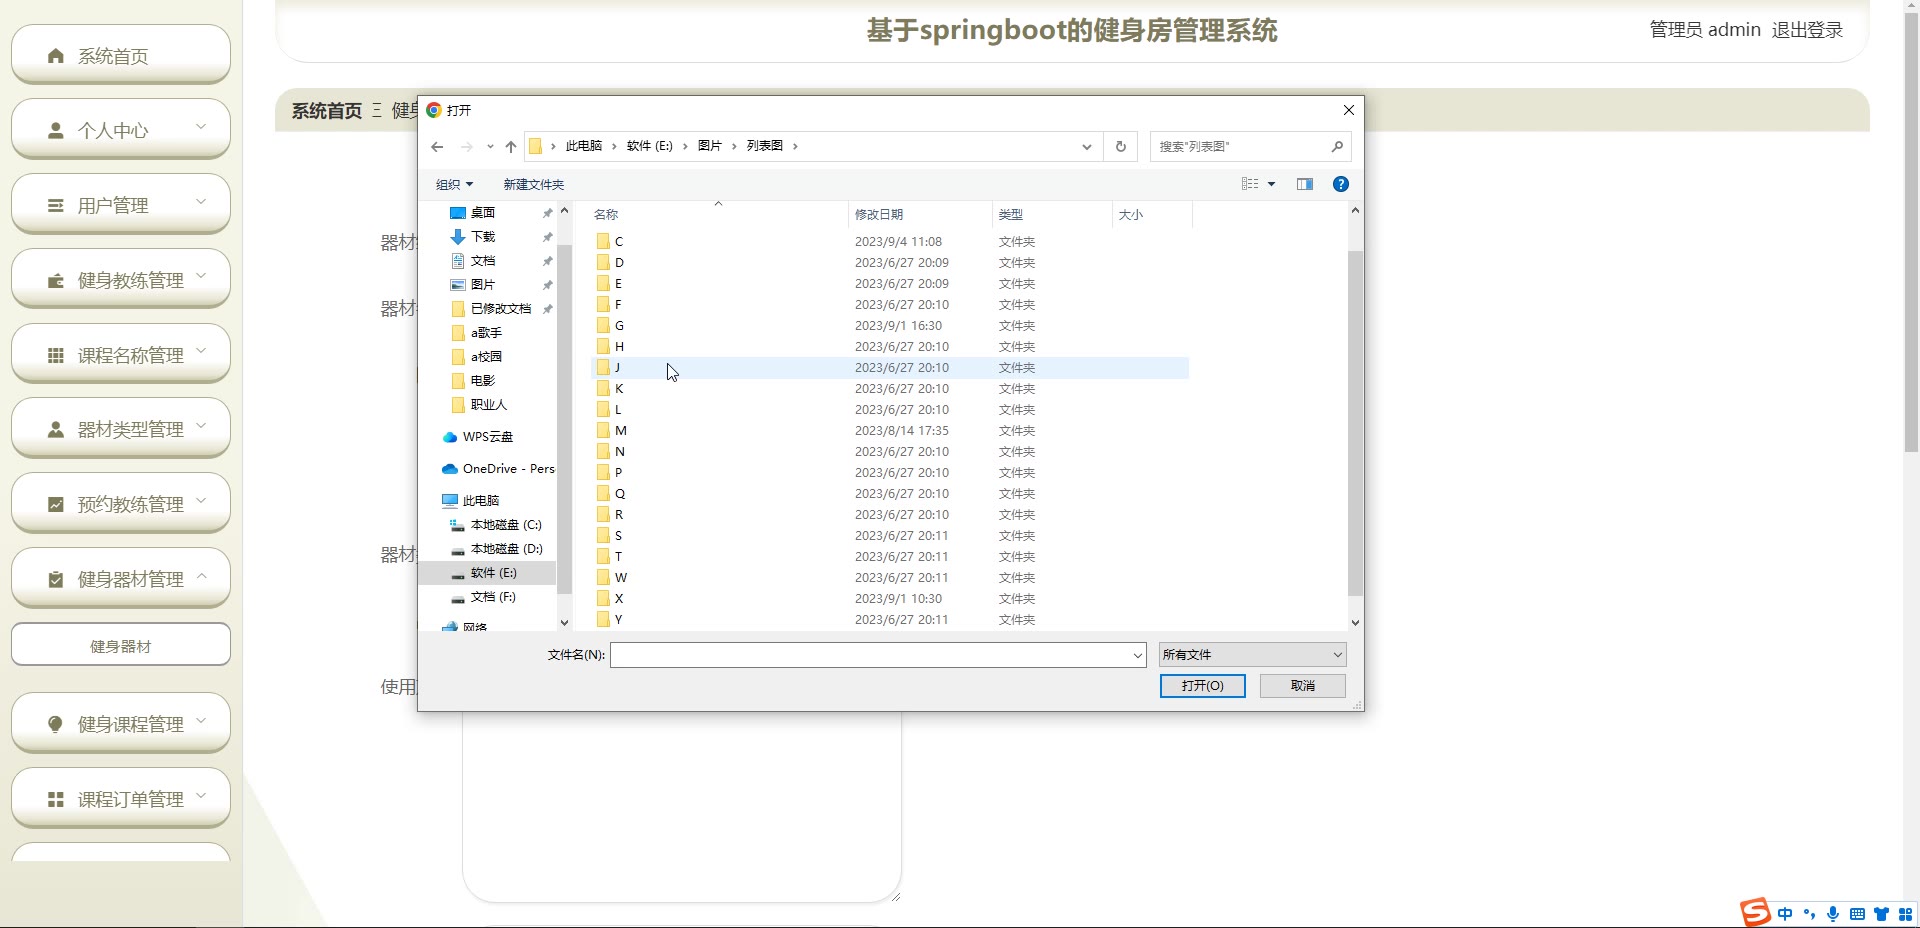1920x928 pixels.
Task: Select folder G icon
Action: pyautogui.click(x=603, y=325)
